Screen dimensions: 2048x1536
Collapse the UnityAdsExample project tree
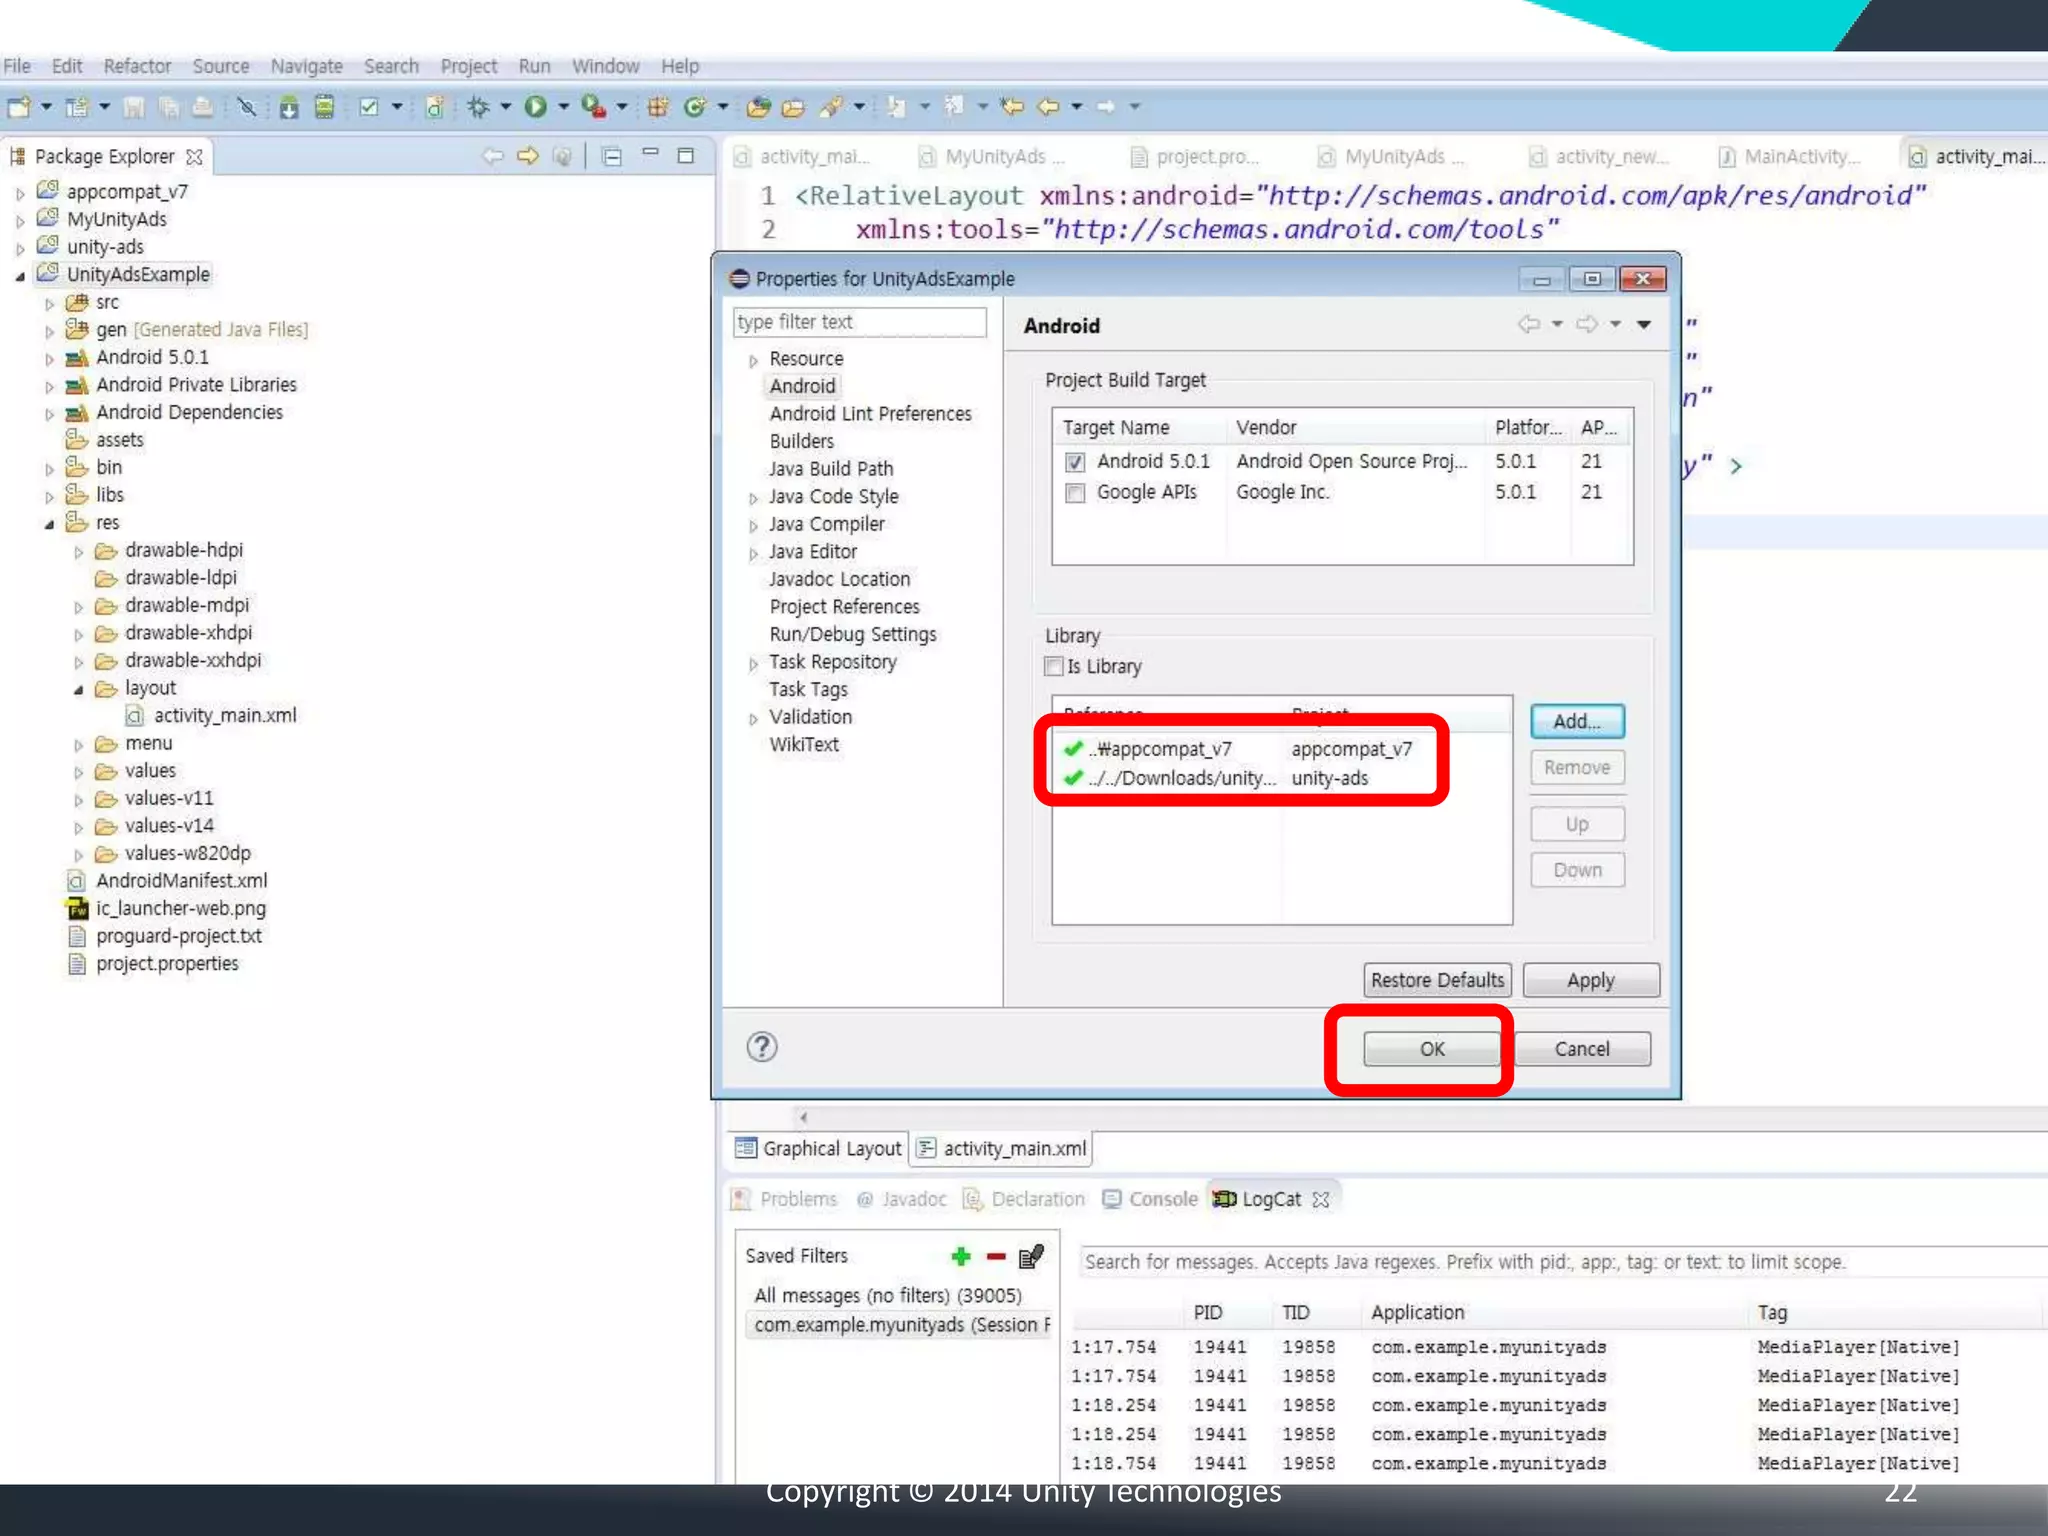point(20,276)
